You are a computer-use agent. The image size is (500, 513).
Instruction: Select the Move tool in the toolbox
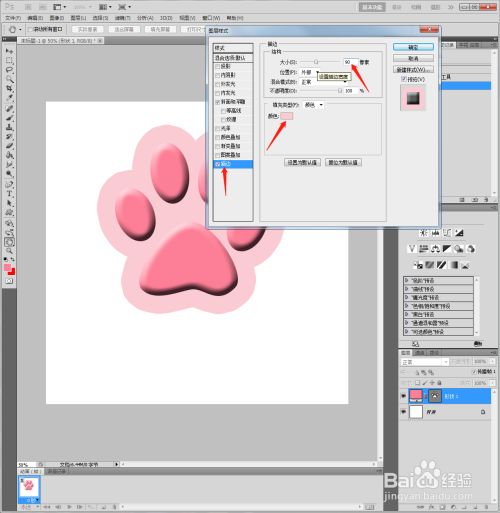[x=9, y=51]
